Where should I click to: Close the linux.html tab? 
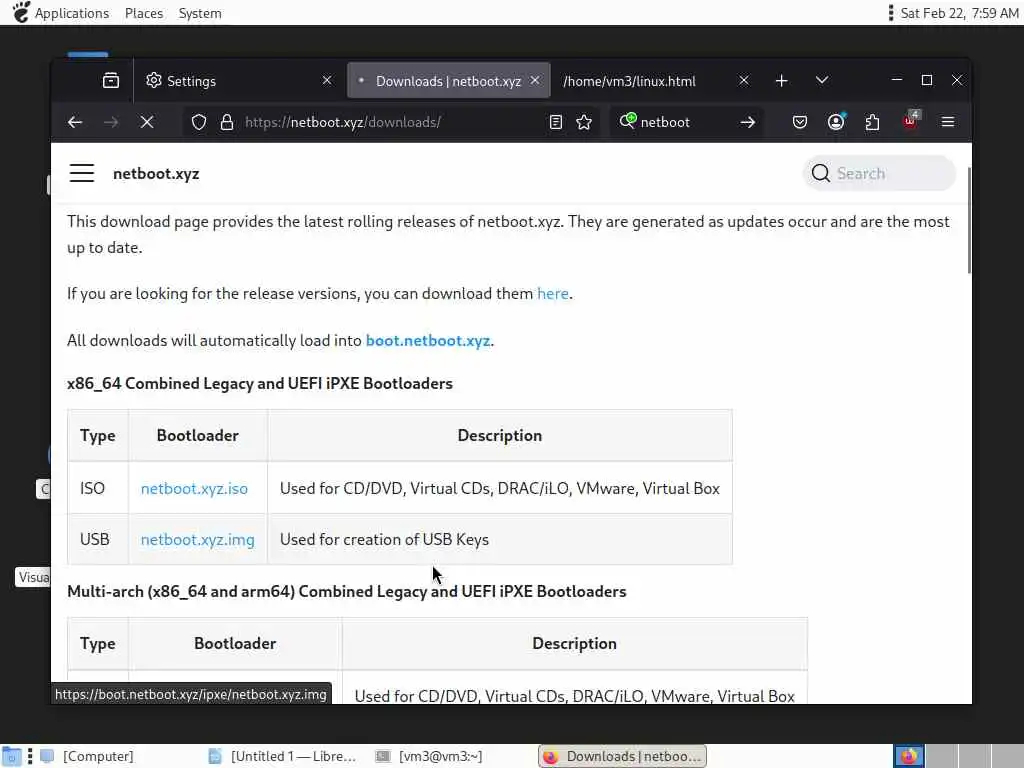[x=744, y=80]
